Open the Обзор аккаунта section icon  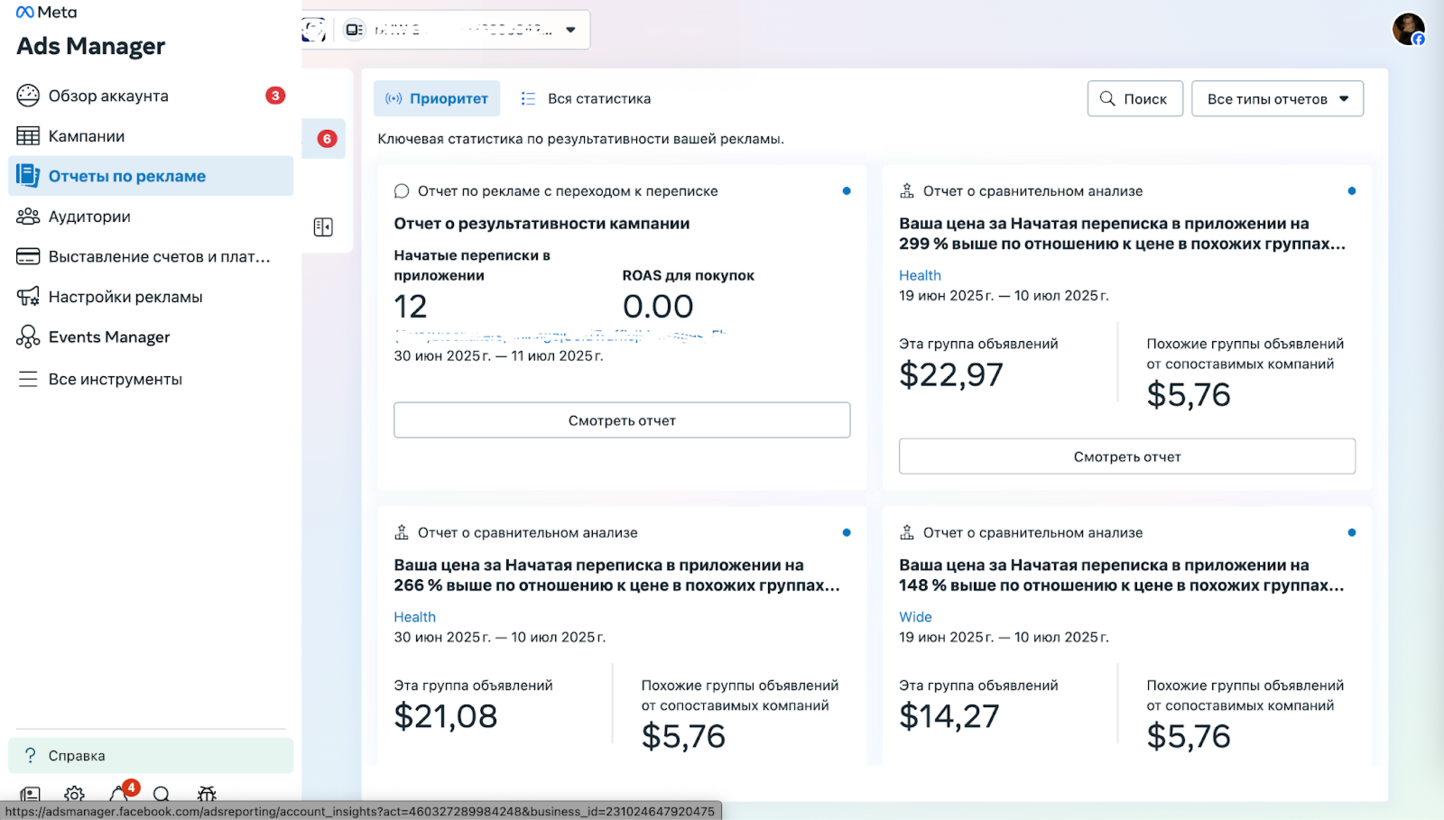pos(28,95)
